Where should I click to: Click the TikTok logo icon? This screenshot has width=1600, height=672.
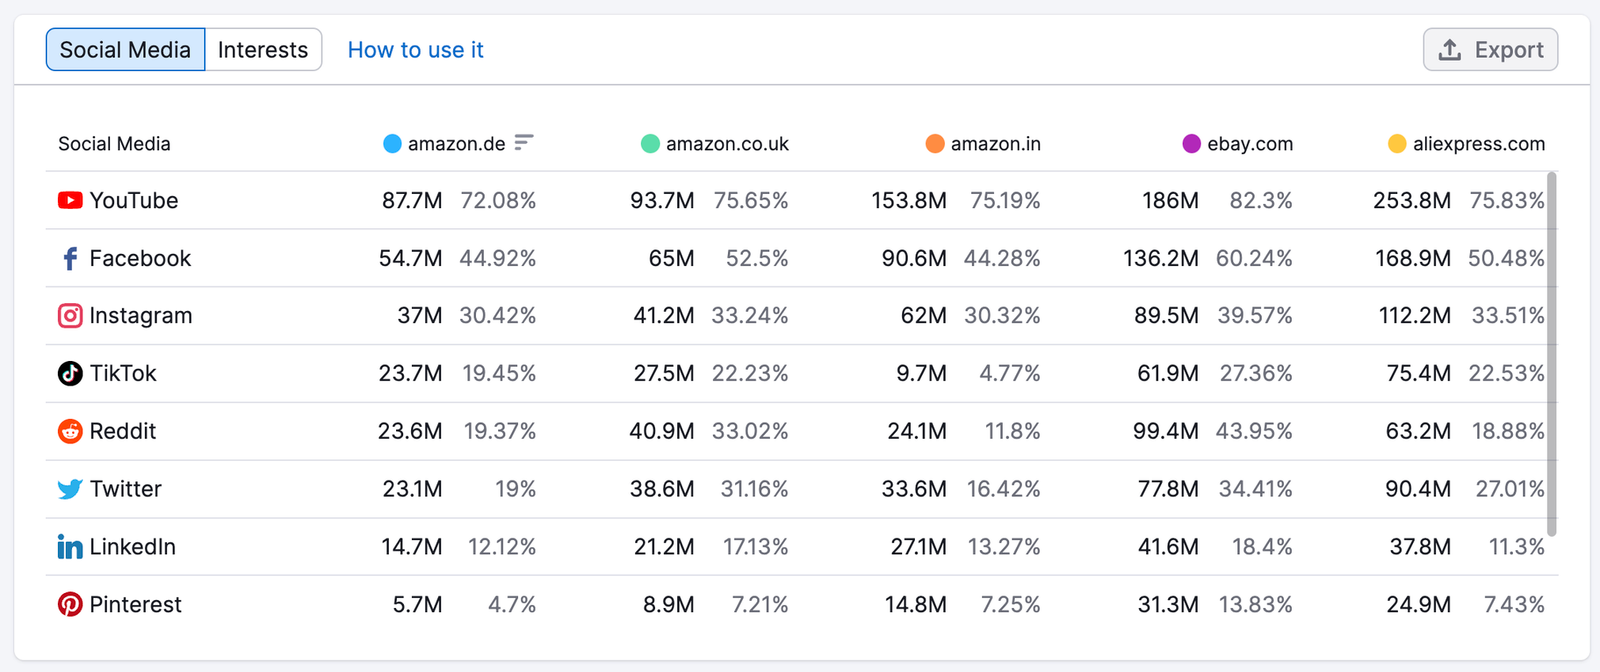[x=70, y=374]
